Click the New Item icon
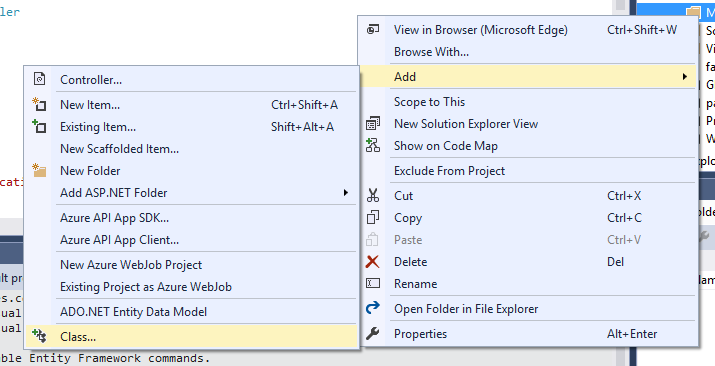 pos(39,104)
